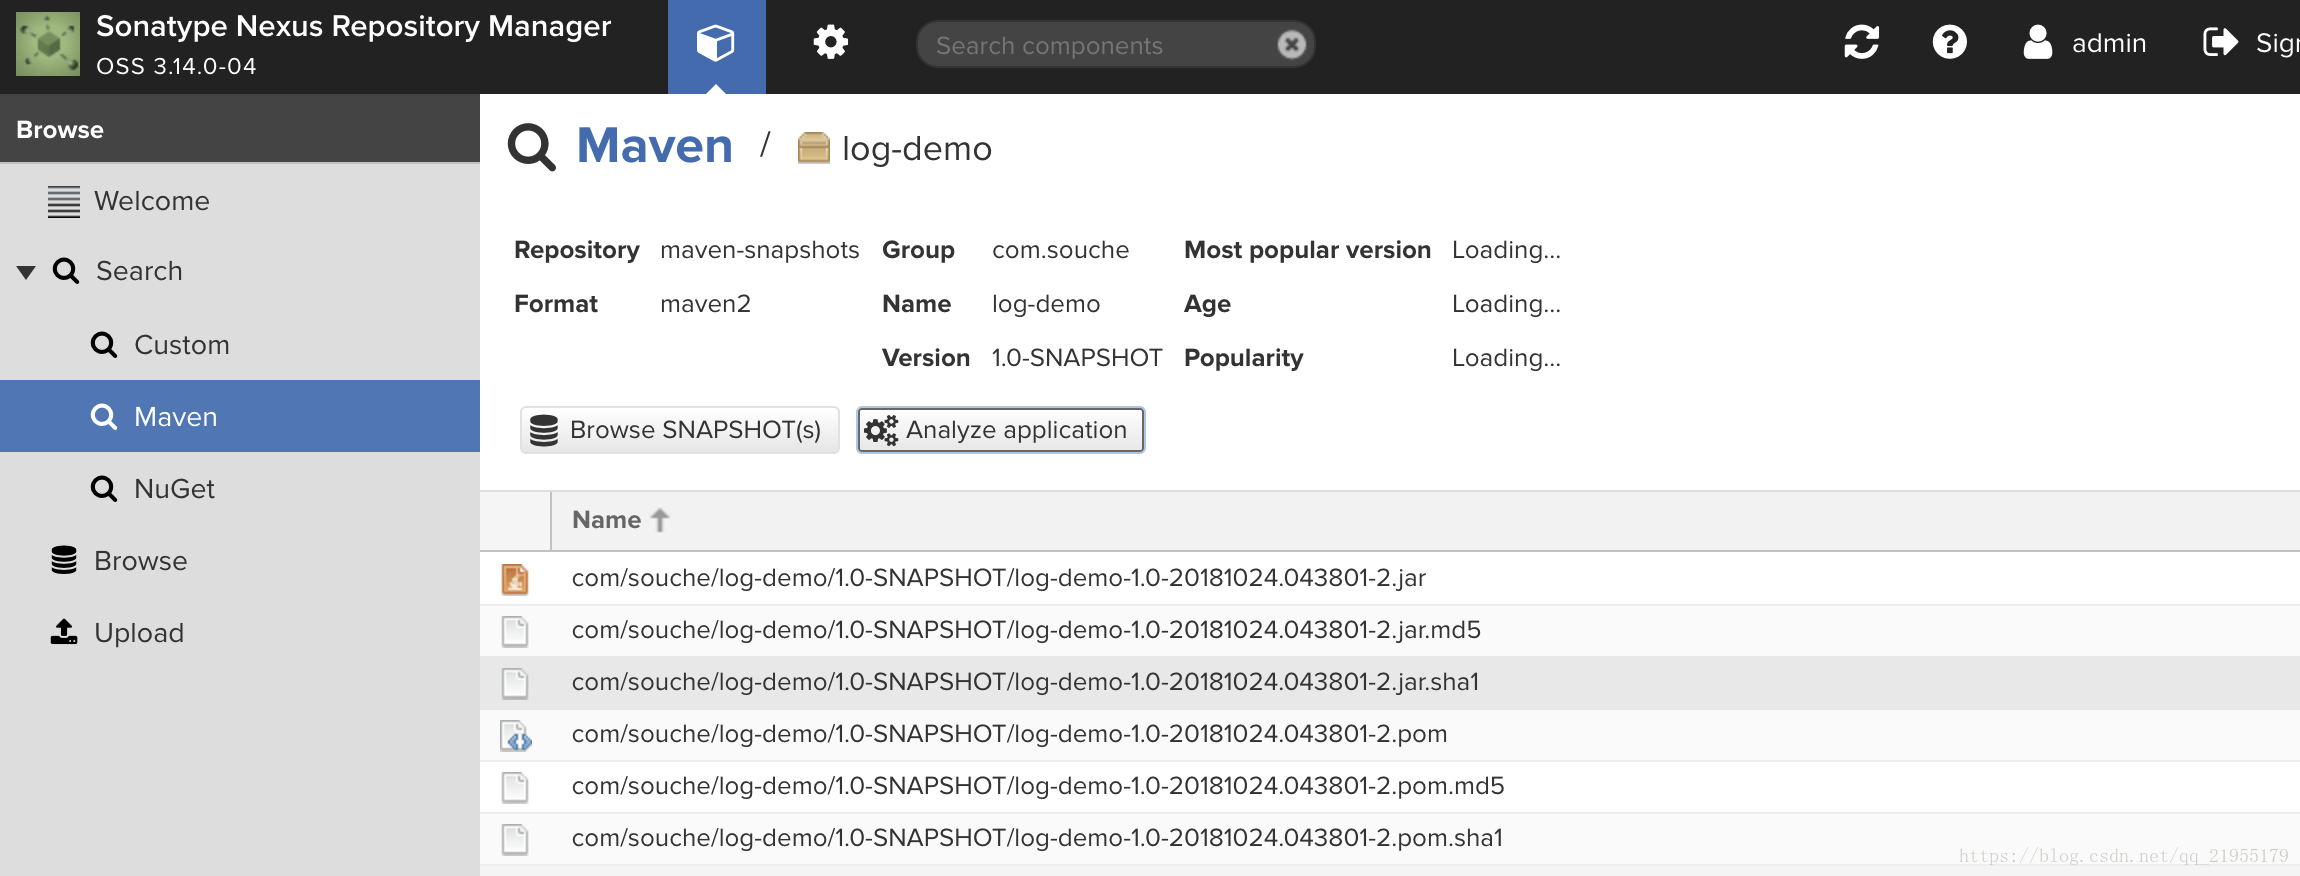The height and width of the screenshot is (876, 2300).
Task: Click the 1.0-SNAPSHOT version value
Action: click(x=1077, y=358)
